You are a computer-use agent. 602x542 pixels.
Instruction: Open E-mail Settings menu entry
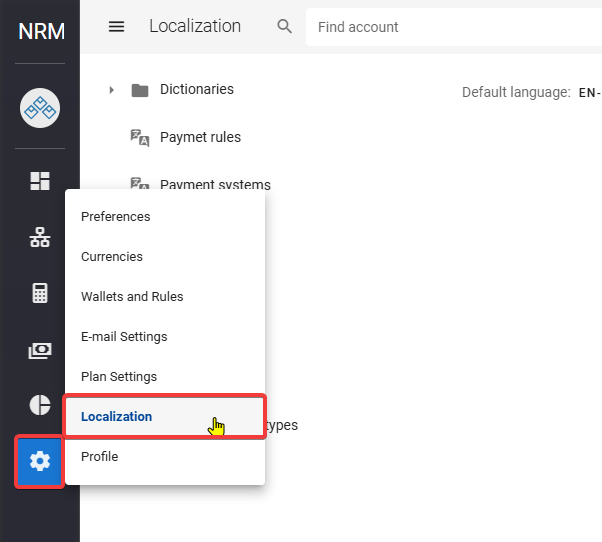[124, 337]
